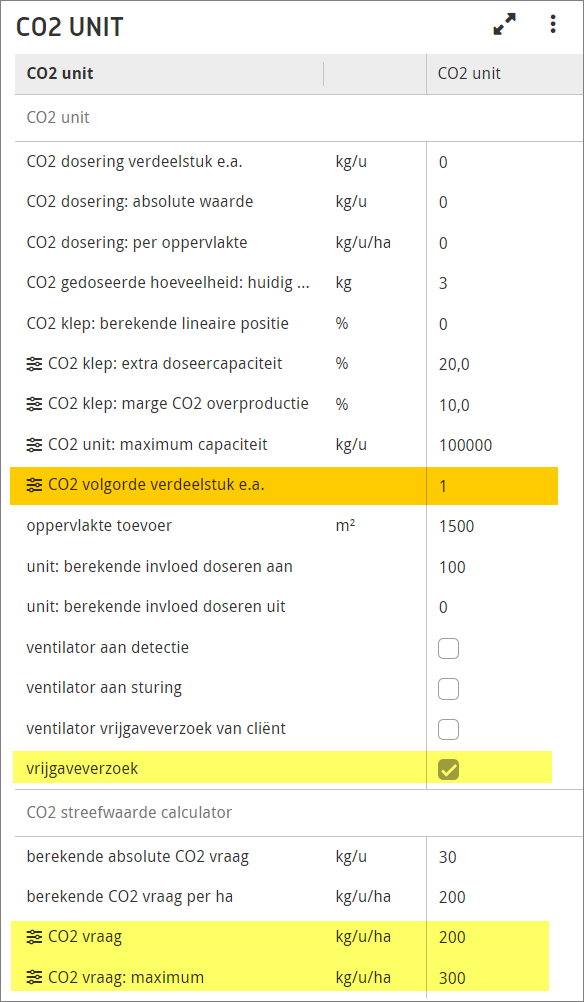Click settings icon beside CO2 unit: maximum capaciteit
This screenshot has width=584, height=1002.
click(x=34, y=445)
